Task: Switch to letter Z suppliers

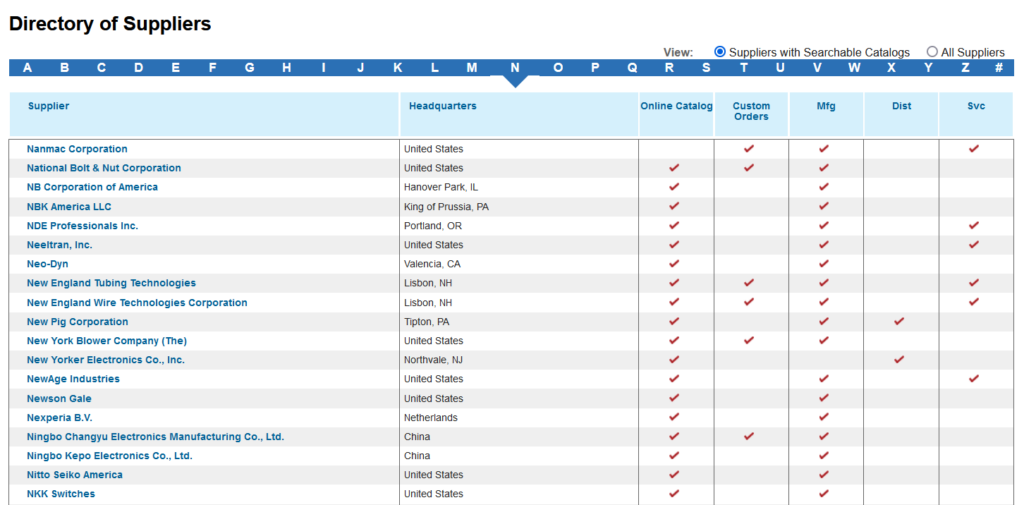Action: pos(965,67)
